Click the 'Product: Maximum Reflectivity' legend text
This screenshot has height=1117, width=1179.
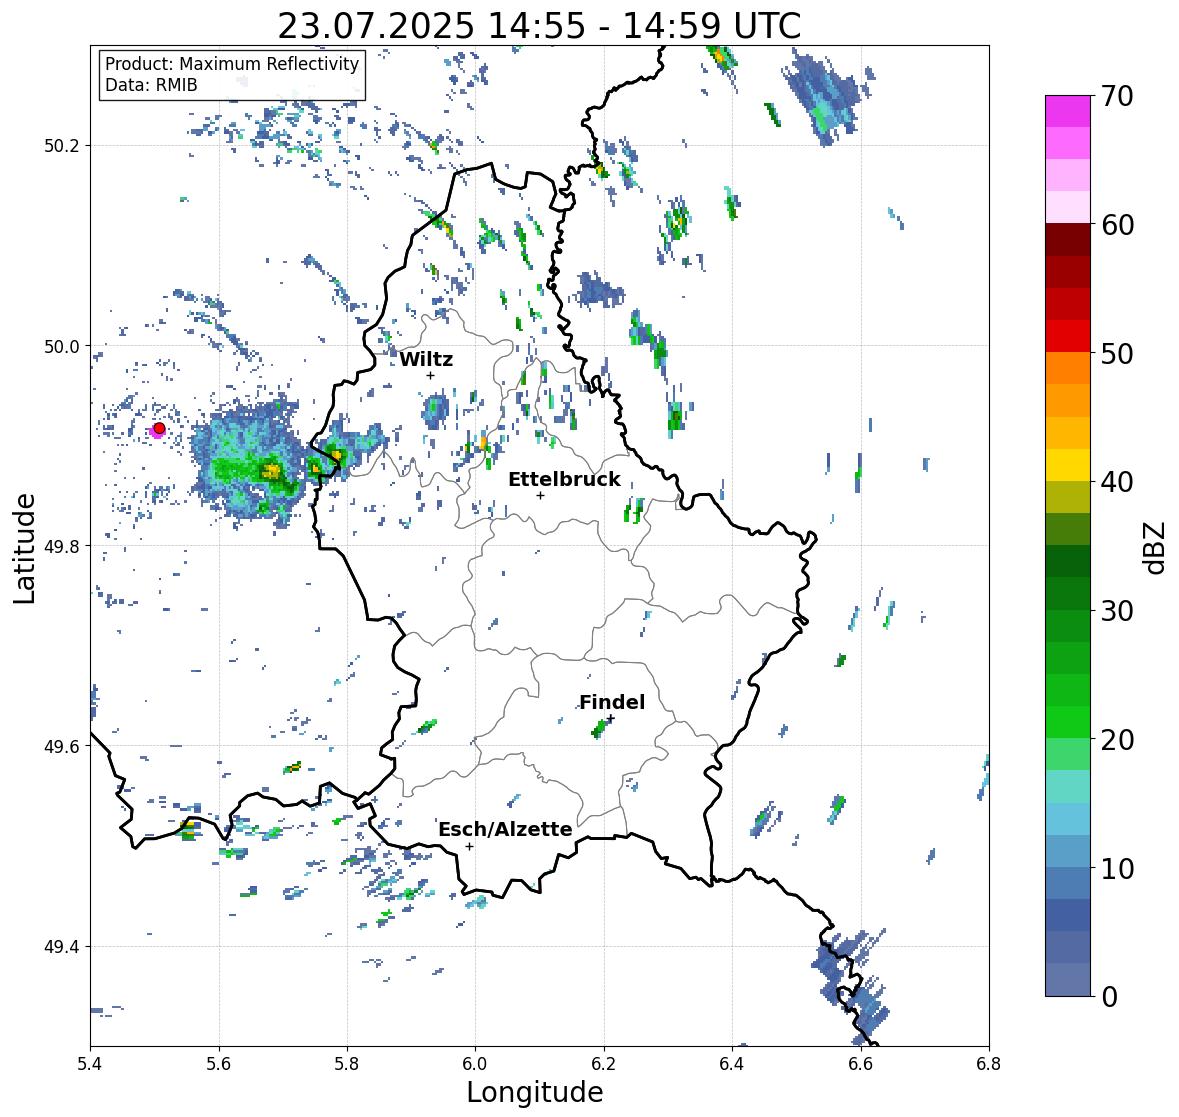232,64
